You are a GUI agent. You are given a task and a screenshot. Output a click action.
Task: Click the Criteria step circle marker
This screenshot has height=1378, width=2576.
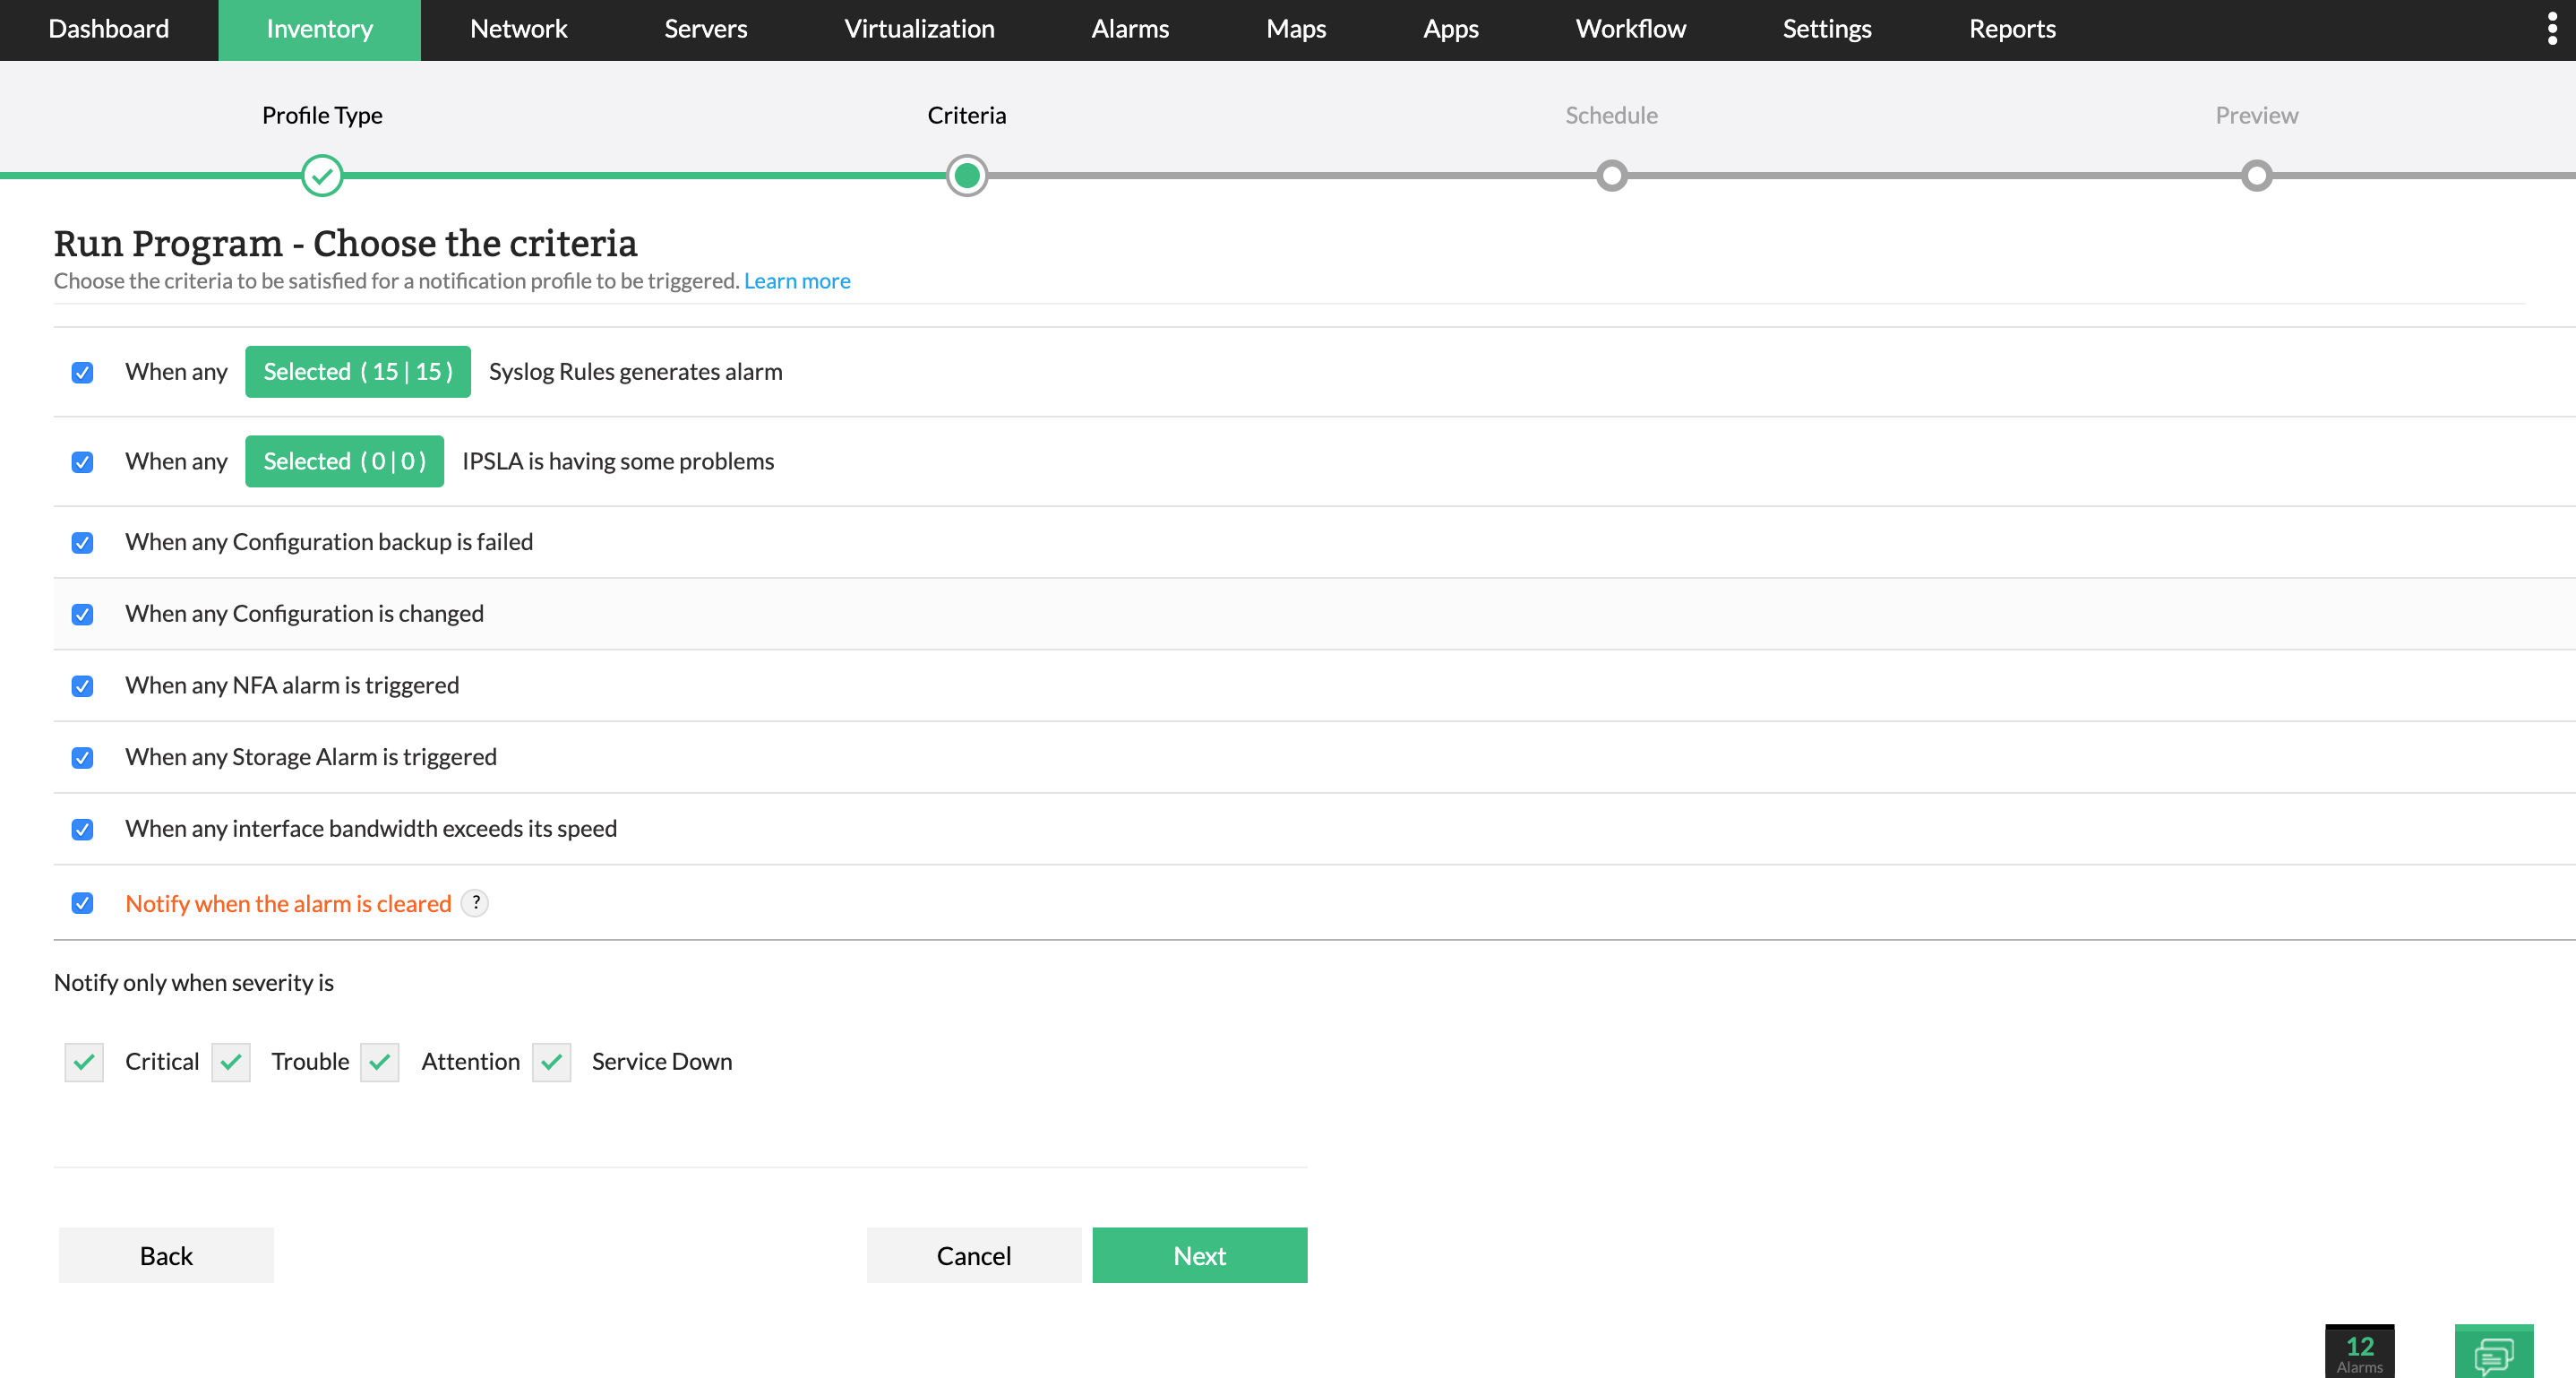pyautogui.click(x=966, y=176)
